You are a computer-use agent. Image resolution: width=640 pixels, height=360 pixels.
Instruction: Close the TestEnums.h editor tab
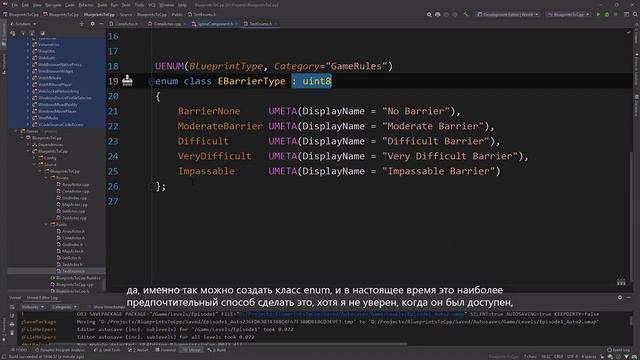276,24
